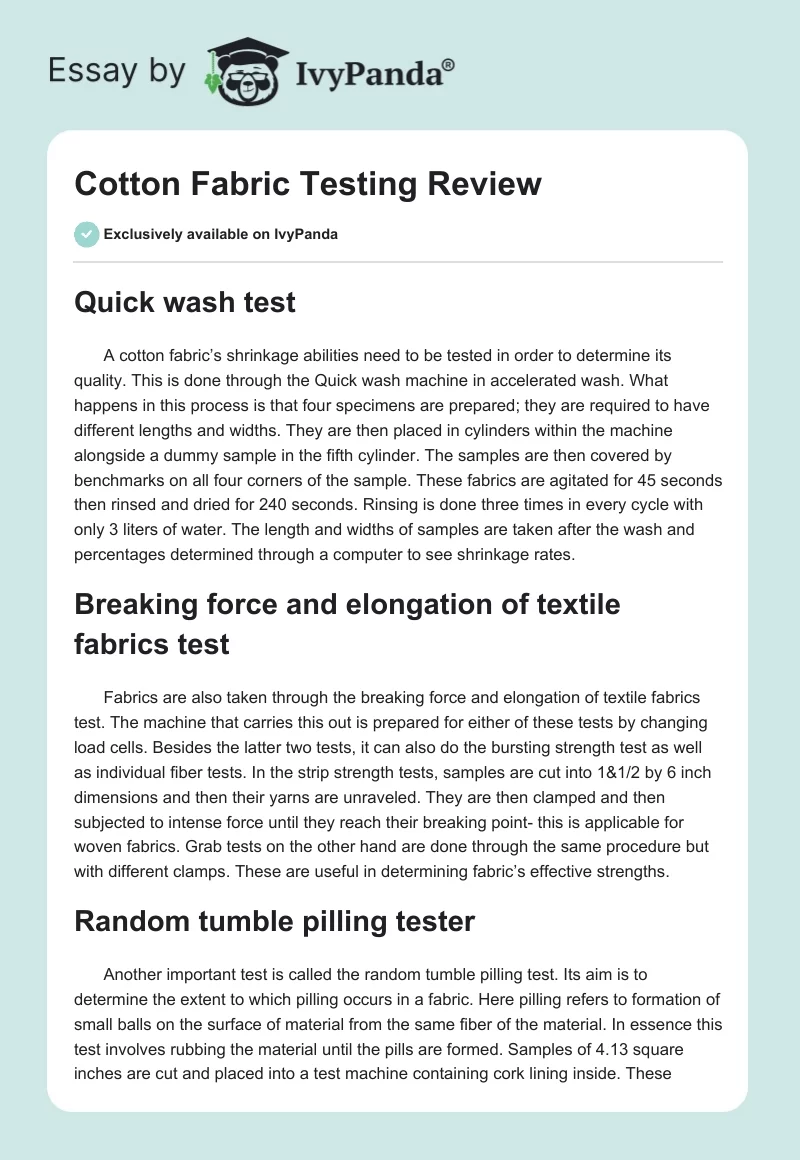Image resolution: width=800 pixels, height=1160 pixels.
Task: Click the IvyPanda panda logo icon
Action: click(238, 70)
